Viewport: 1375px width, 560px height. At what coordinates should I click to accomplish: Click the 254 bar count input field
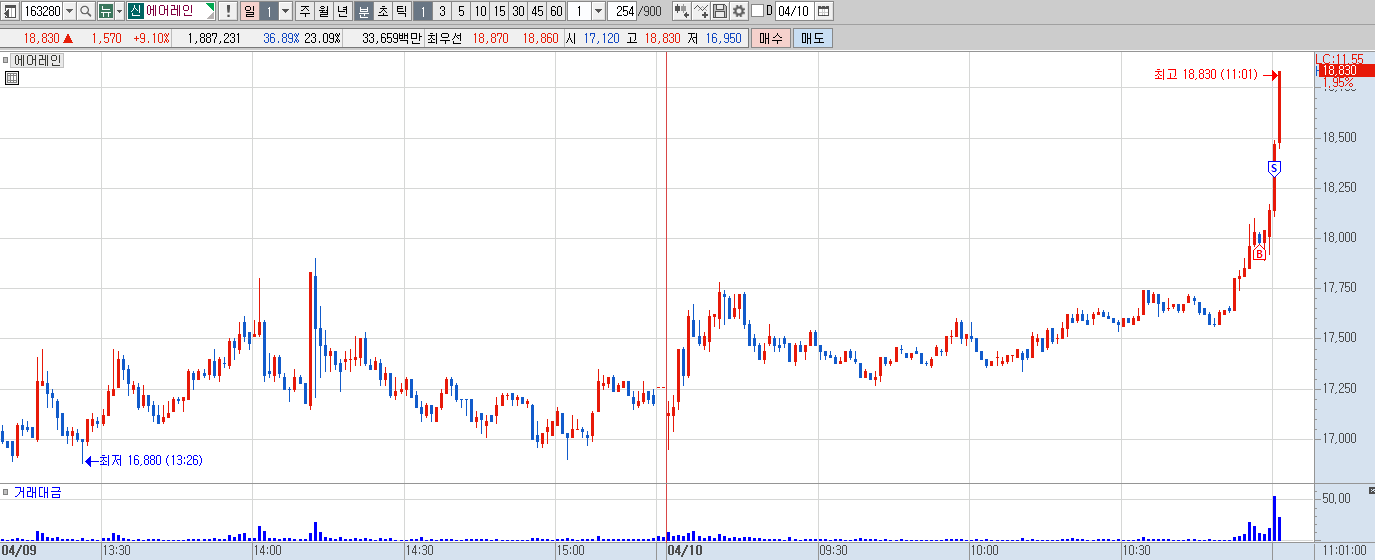(x=621, y=12)
